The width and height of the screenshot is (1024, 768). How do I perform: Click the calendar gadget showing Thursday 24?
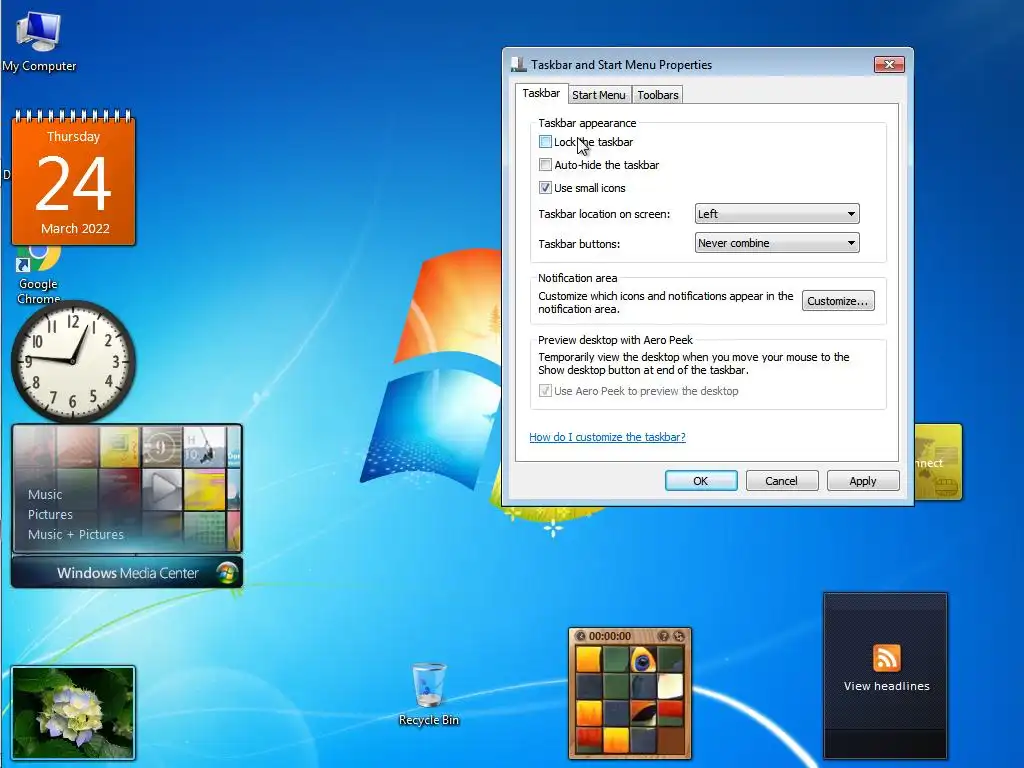click(74, 178)
